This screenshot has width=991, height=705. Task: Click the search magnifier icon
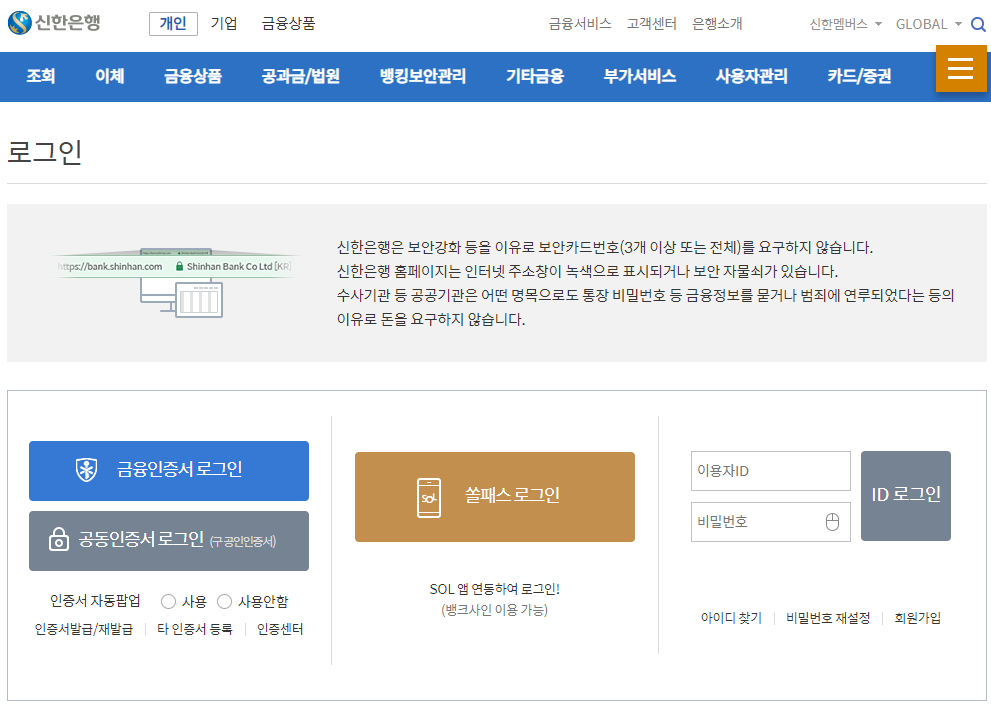(978, 23)
